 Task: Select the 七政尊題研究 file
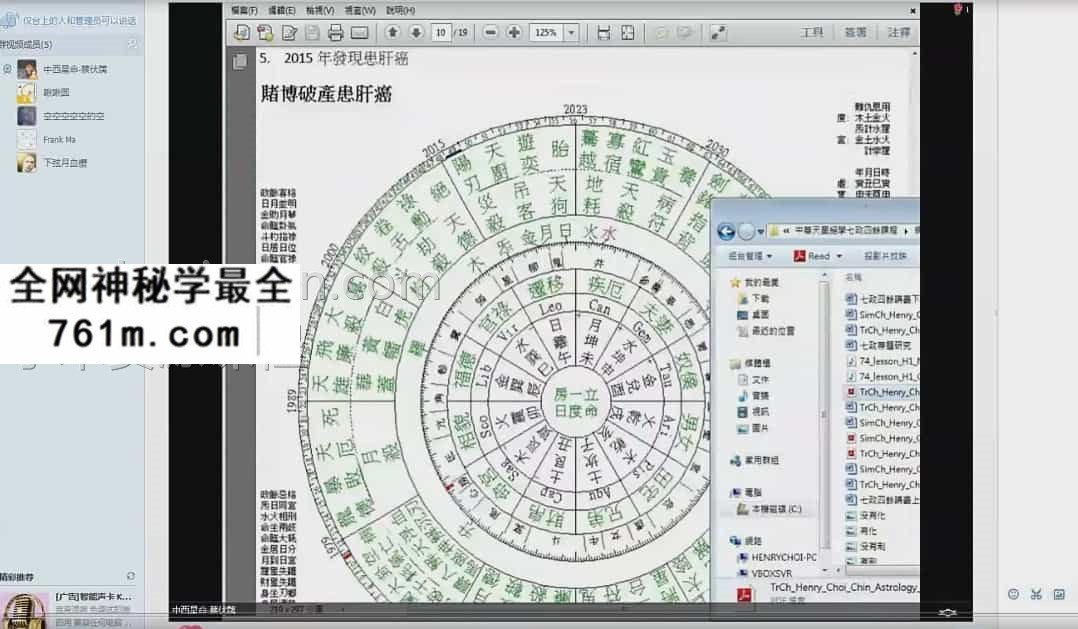(x=879, y=345)
